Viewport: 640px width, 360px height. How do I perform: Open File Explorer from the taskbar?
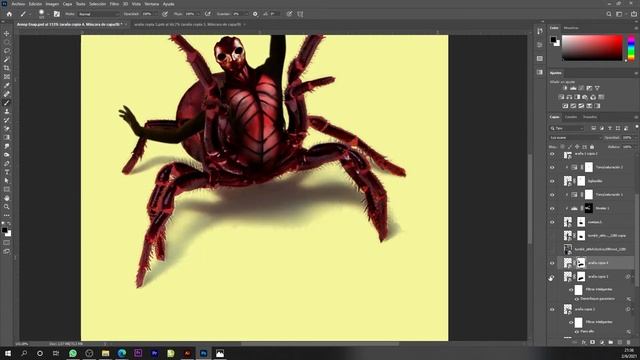(105, 353)
